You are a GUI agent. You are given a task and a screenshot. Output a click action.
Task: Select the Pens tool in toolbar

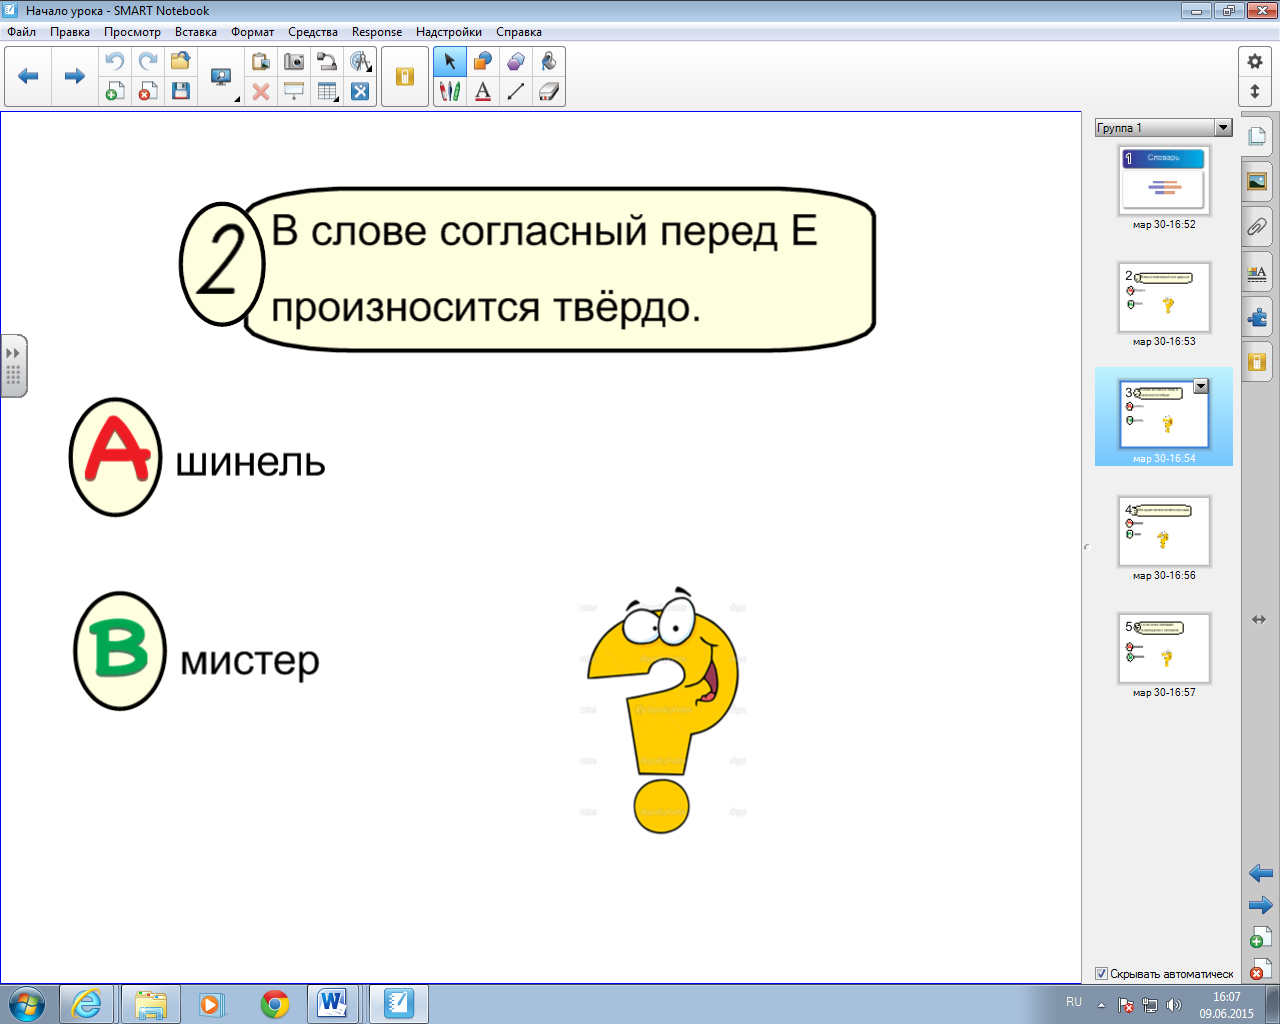click(x=450, y=92)
